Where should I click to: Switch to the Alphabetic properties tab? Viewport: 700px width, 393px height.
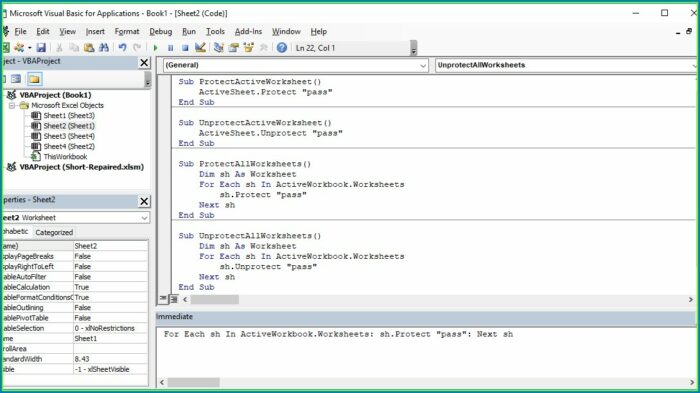point(16,231)
